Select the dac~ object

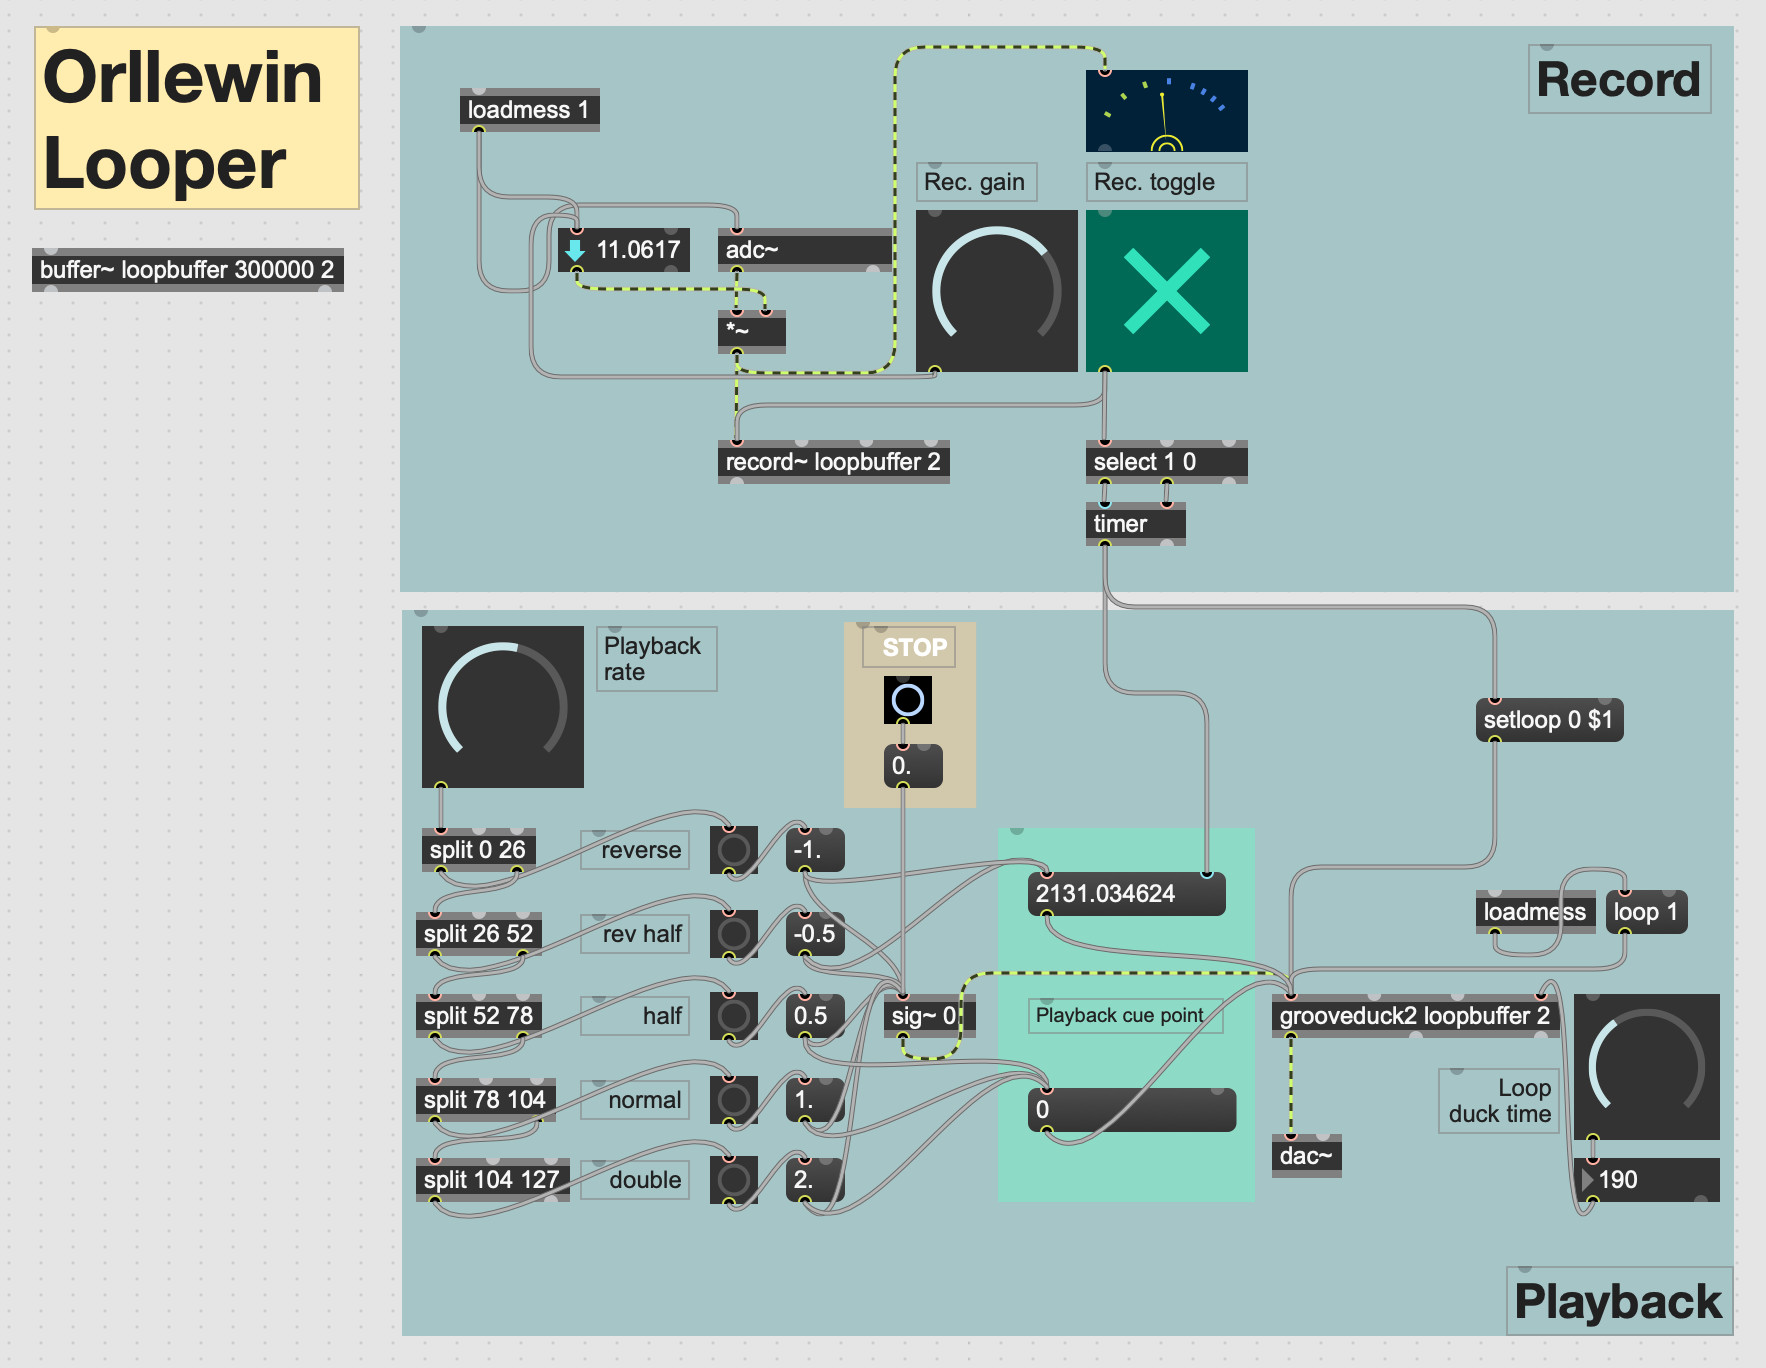click(x=1307, y=1156)
